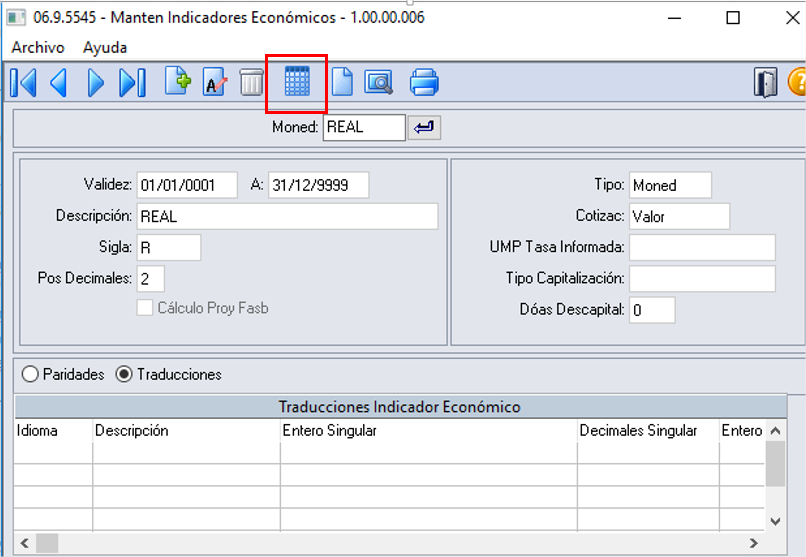Click the Dóas Descapital field
Viewport: 806px width, 557px height.
[x=652, y=310]
